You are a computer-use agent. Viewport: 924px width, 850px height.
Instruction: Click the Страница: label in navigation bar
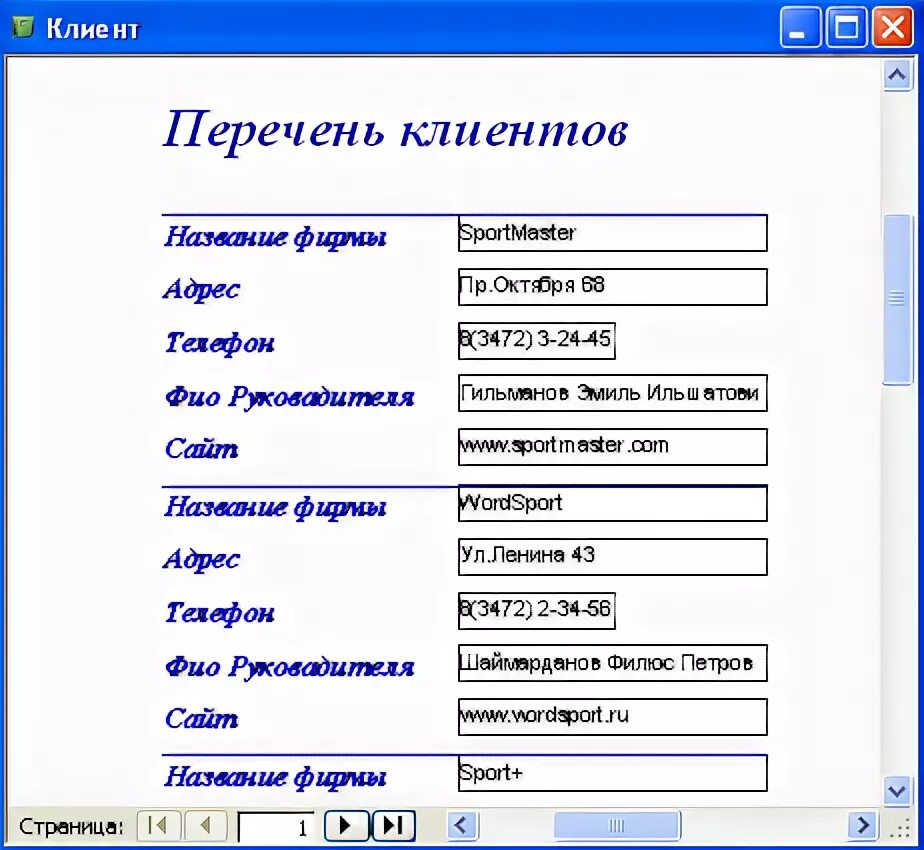(71, 827)
